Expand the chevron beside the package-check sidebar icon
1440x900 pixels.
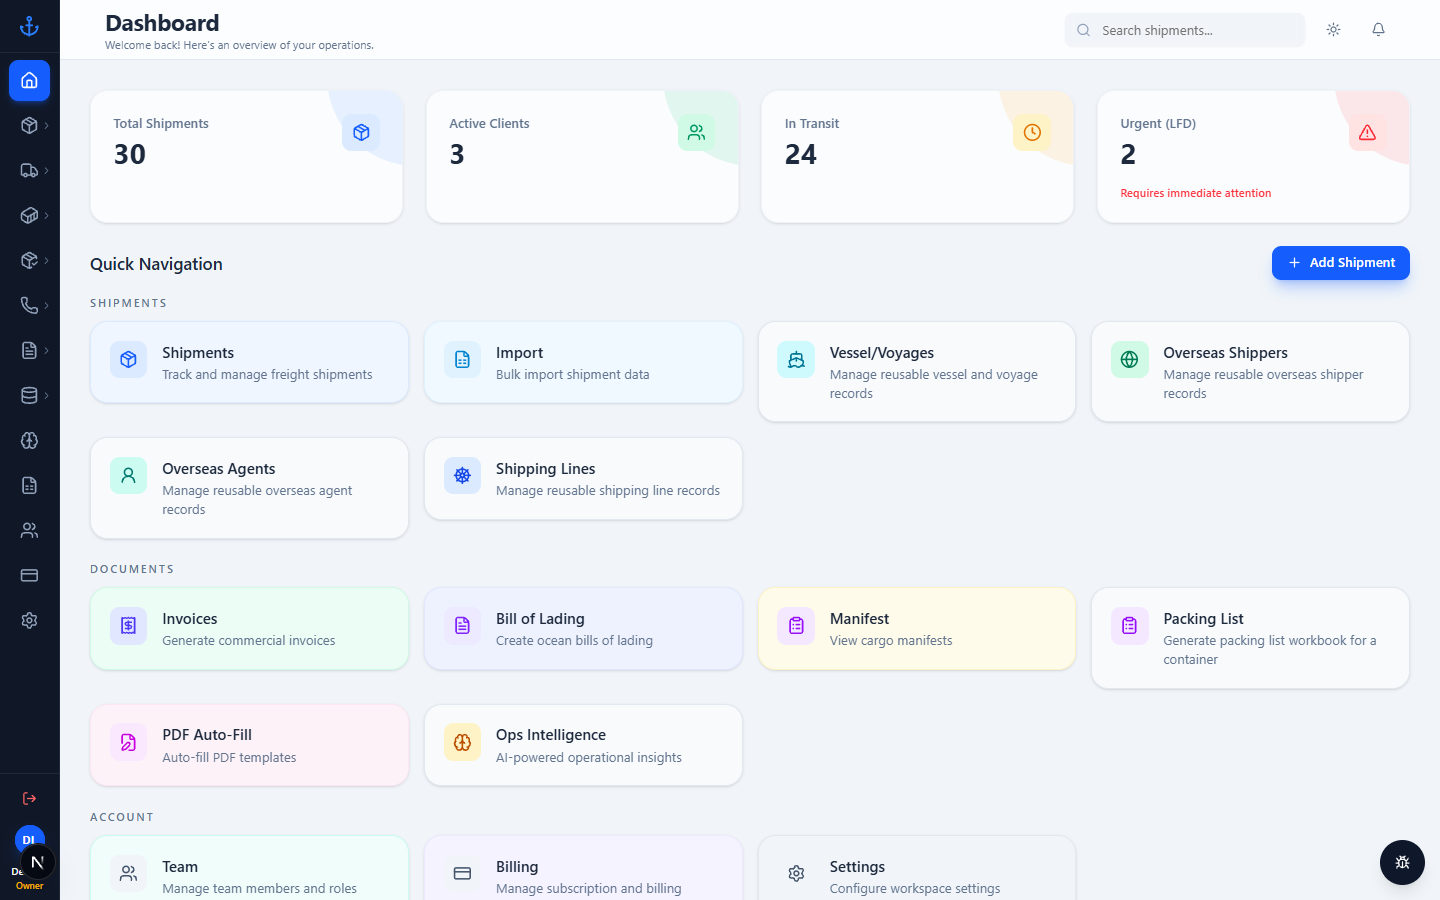click(46, 260)
